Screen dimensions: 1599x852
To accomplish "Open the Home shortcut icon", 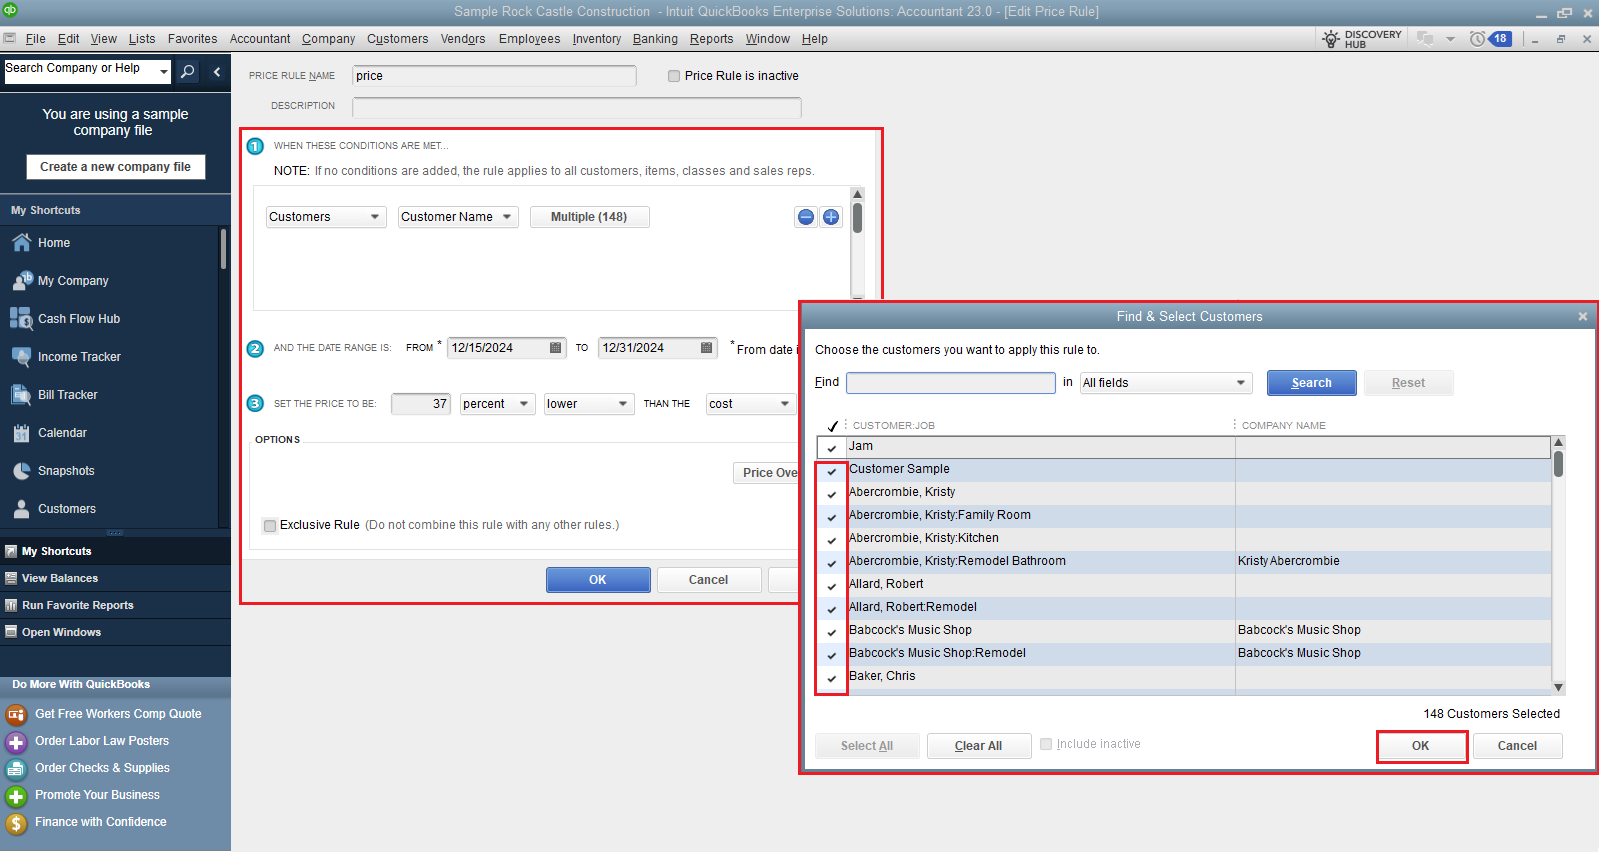I will coord(21,243).
